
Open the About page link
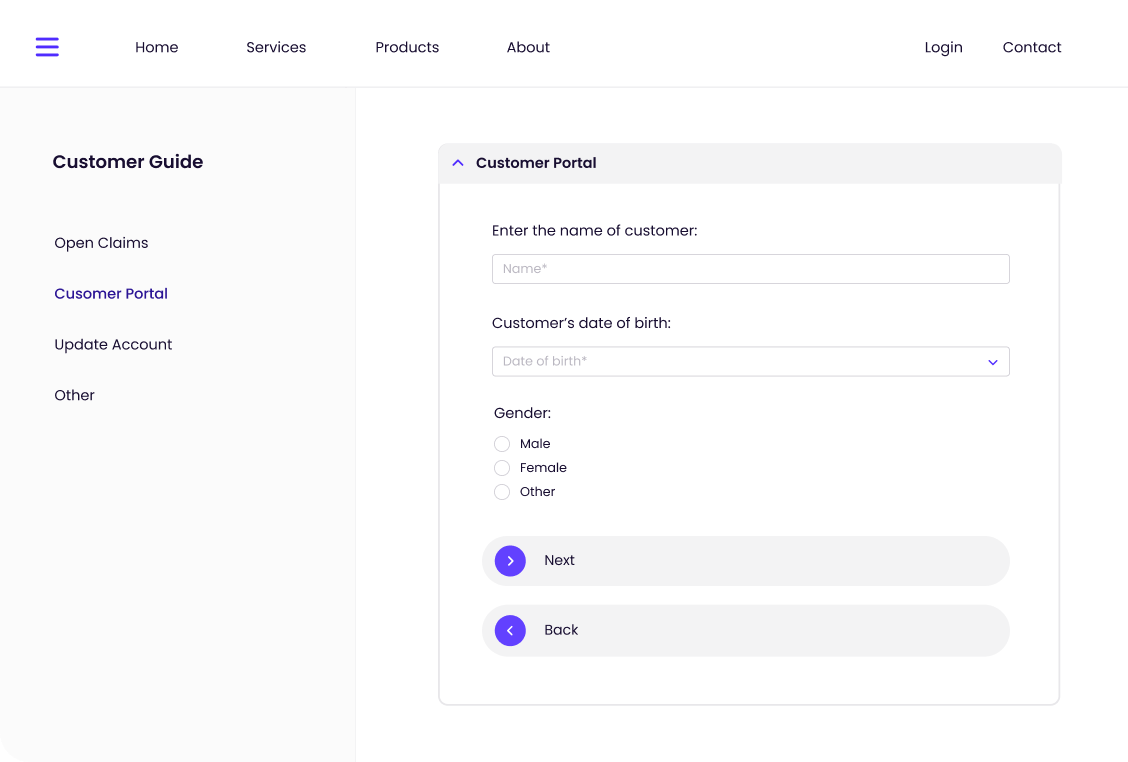[x=528, y=47]
